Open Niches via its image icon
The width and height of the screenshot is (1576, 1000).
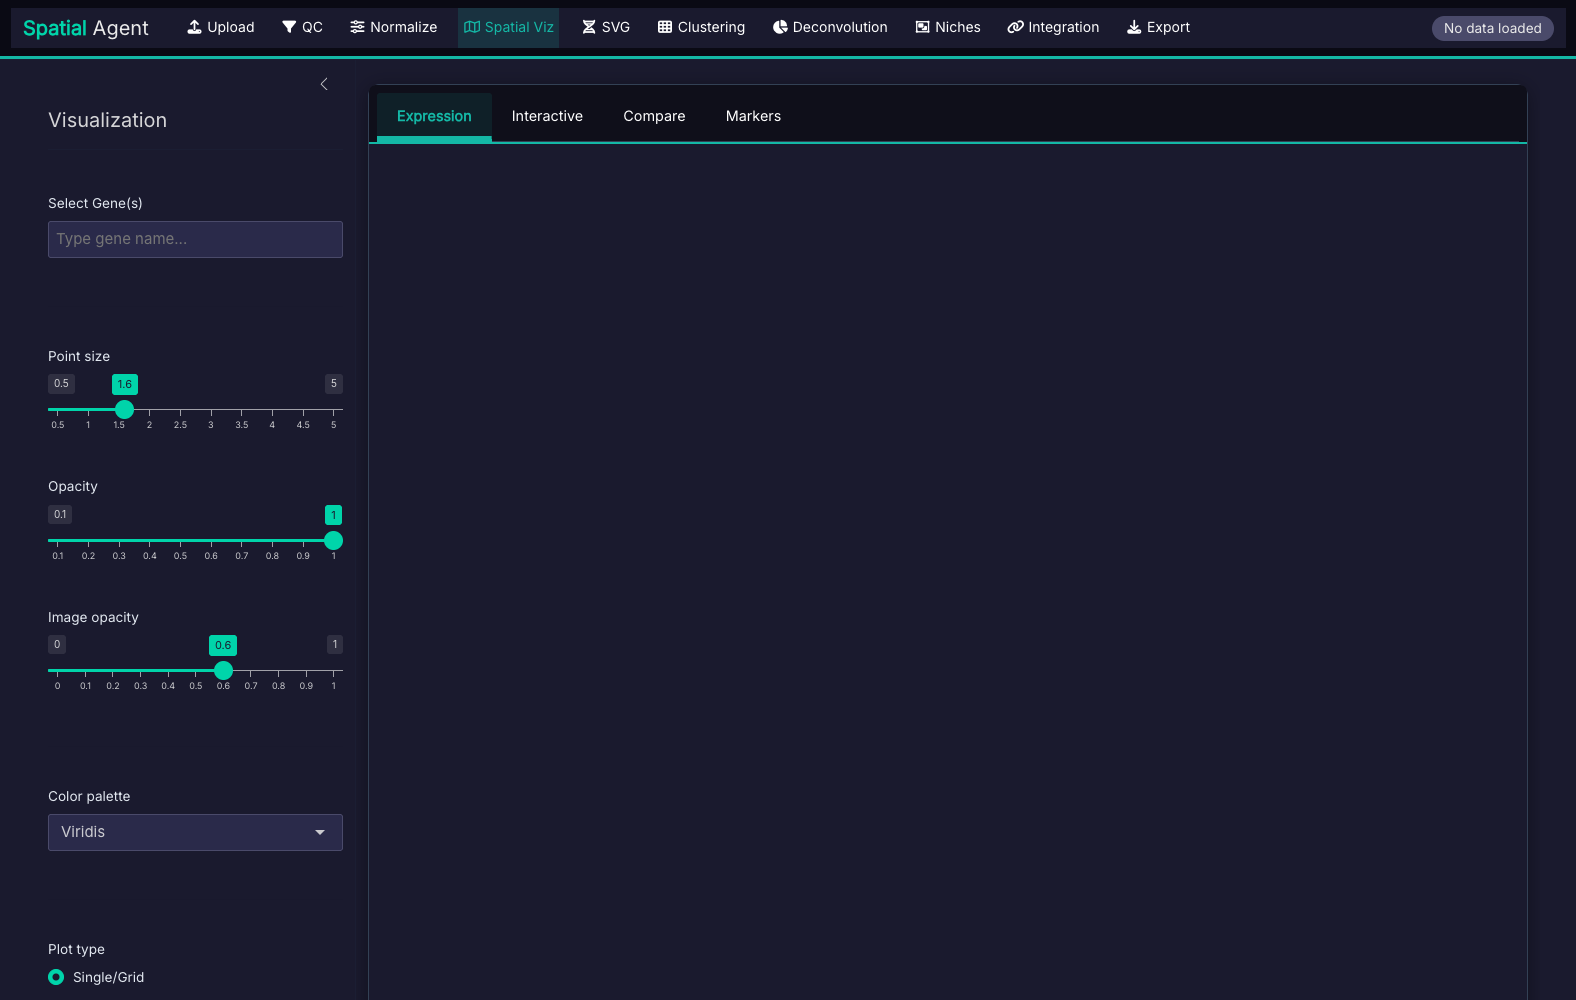pos(922,27)
